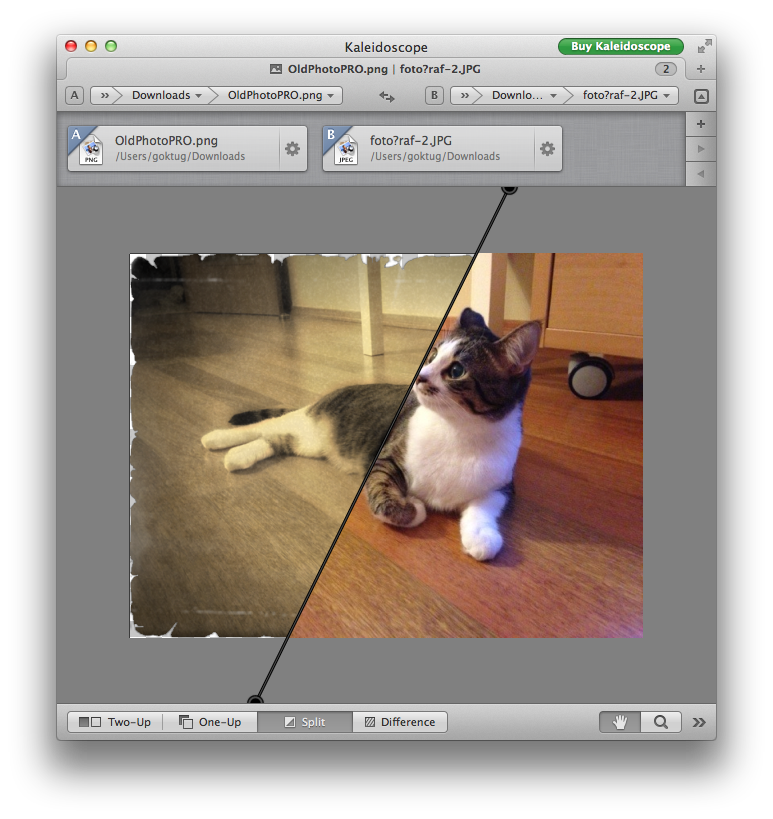The height and width of the screenshot is (819, 773).
Task: Grab the top split divider handle
Action: point(509,187)
